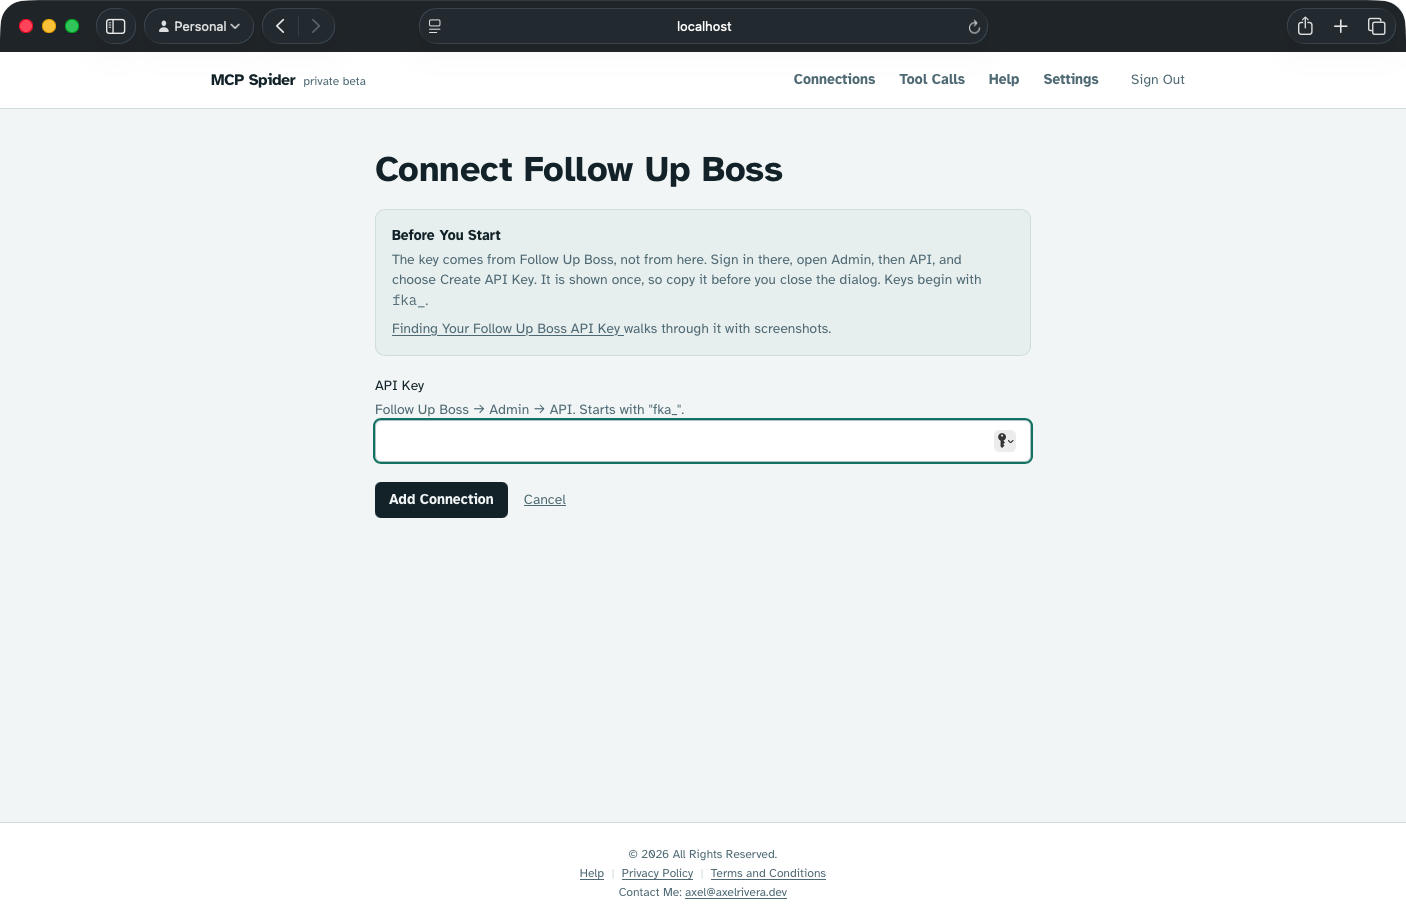The image size is (1406, 924).
Task: Click the axel@axelrivera.dev email link
Action: pyautogui.click(x=736, y=892)
